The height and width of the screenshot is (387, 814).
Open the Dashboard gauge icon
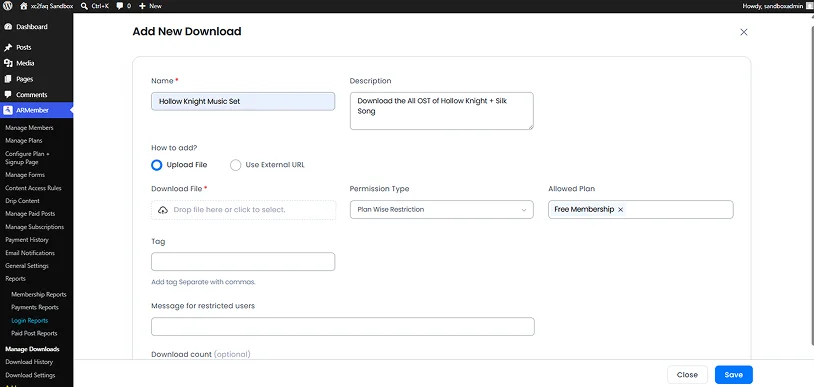point(8,26)
